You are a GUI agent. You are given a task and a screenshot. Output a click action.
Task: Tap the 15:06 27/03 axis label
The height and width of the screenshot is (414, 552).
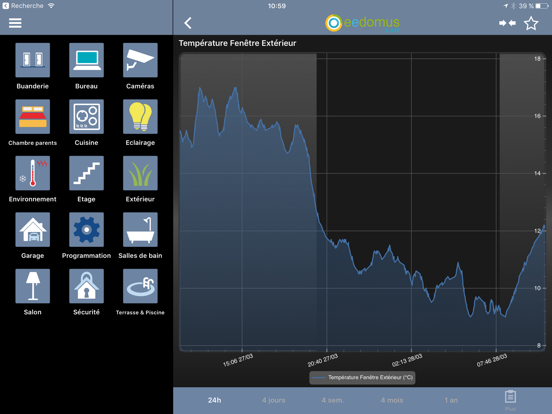238,360
